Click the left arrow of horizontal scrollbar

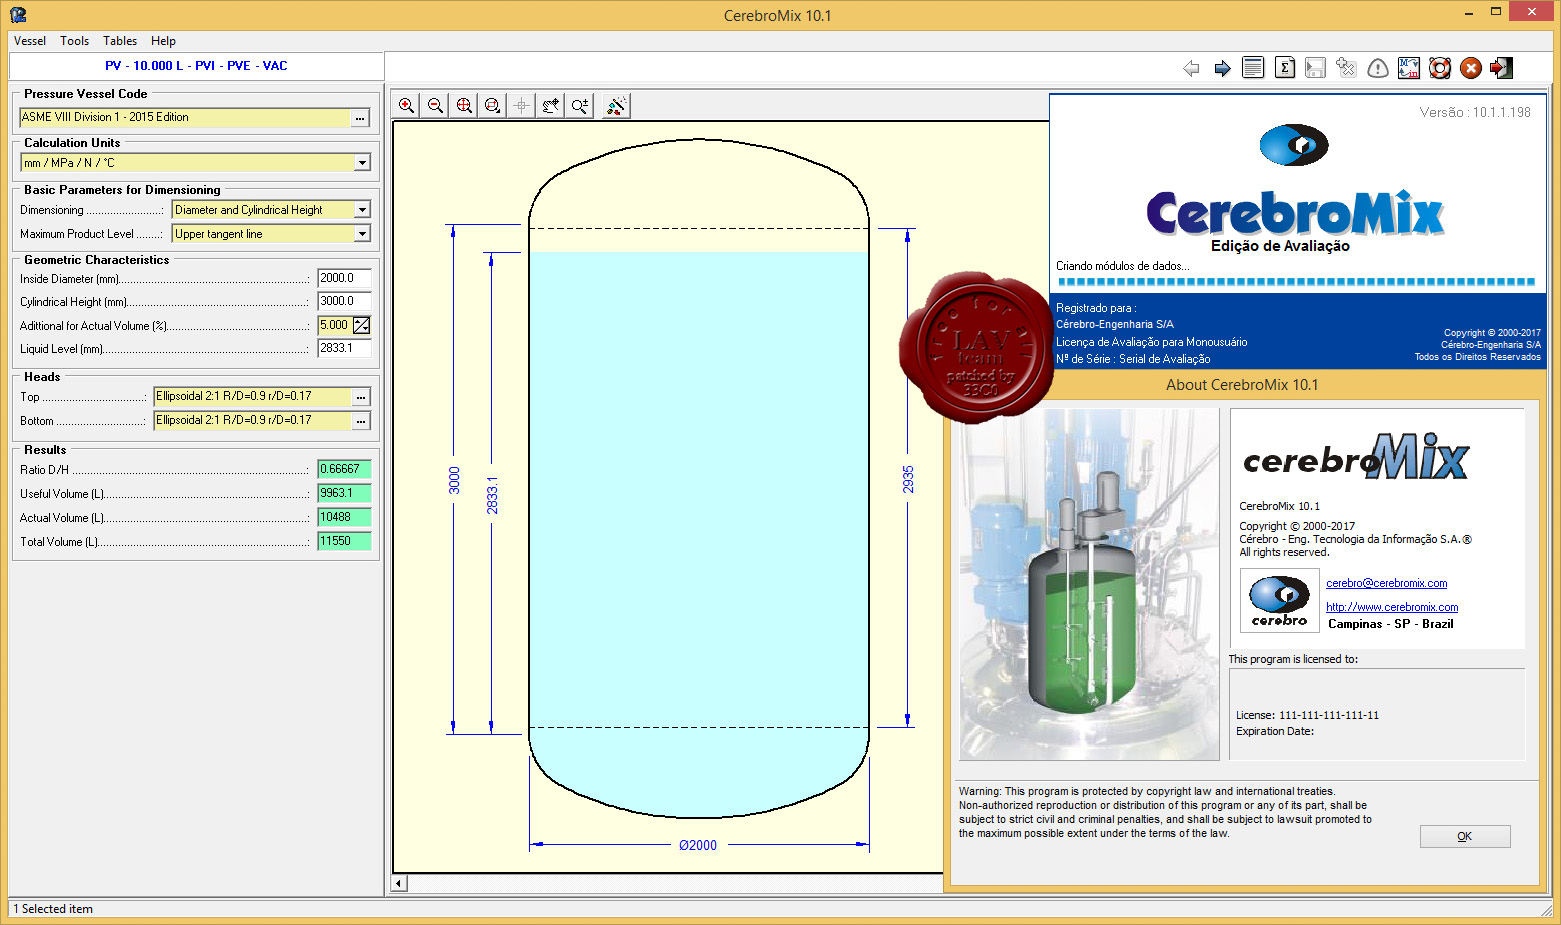pos(400,883)
